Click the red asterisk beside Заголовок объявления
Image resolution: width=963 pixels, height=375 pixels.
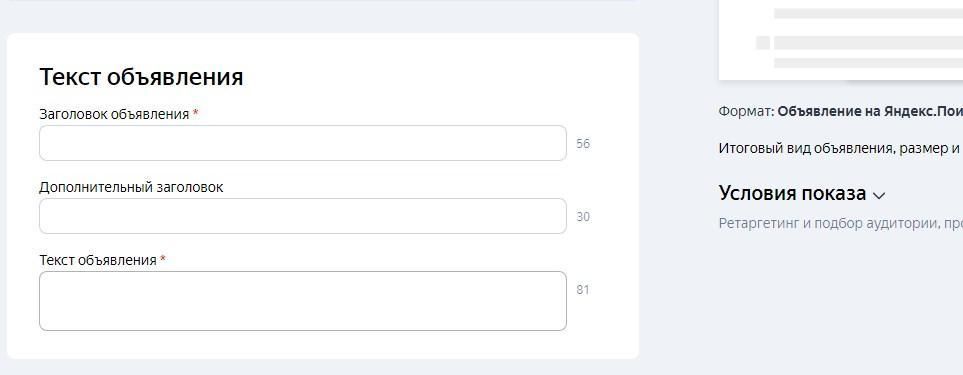click(195, 113)
